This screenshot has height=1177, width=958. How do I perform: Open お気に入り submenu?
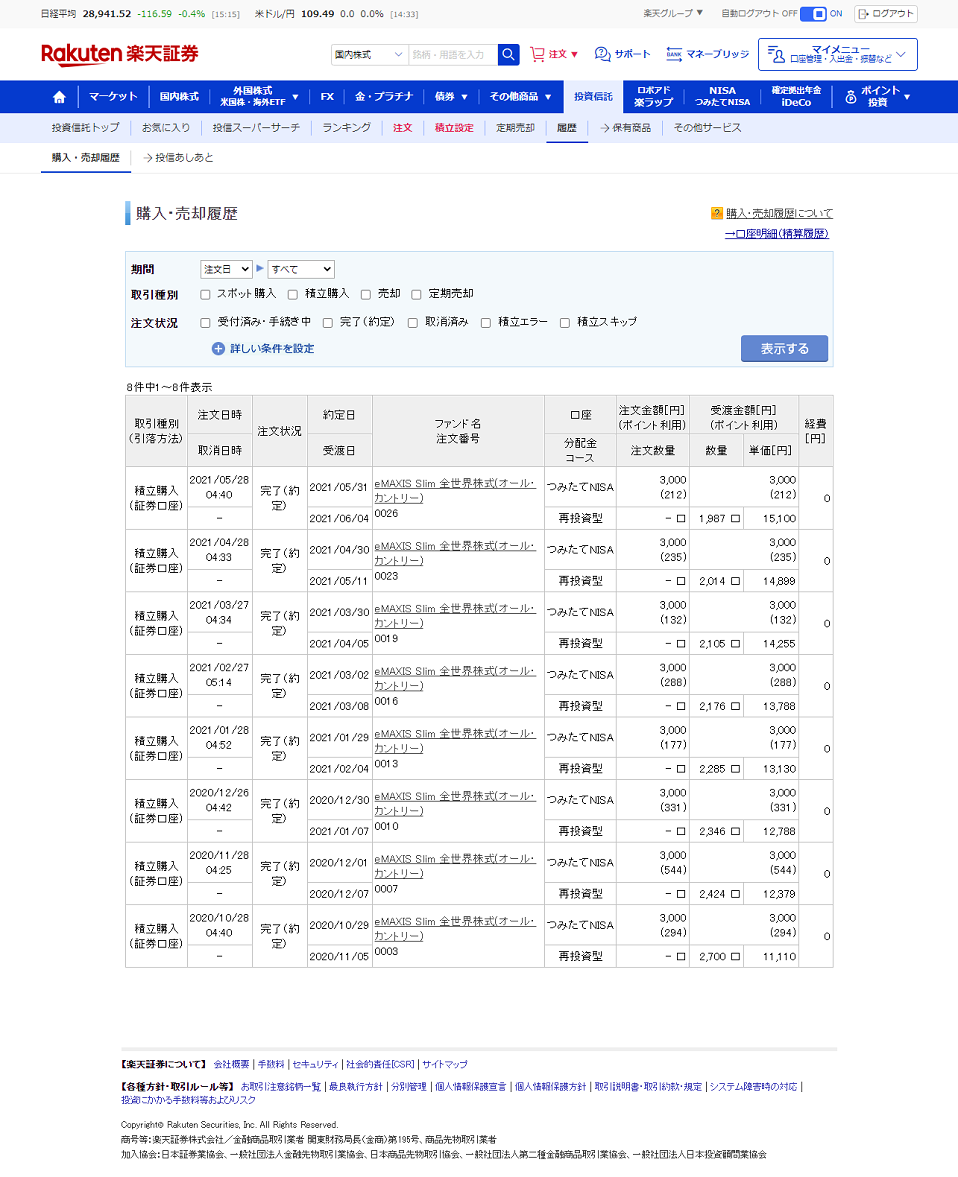coord(166,128)
